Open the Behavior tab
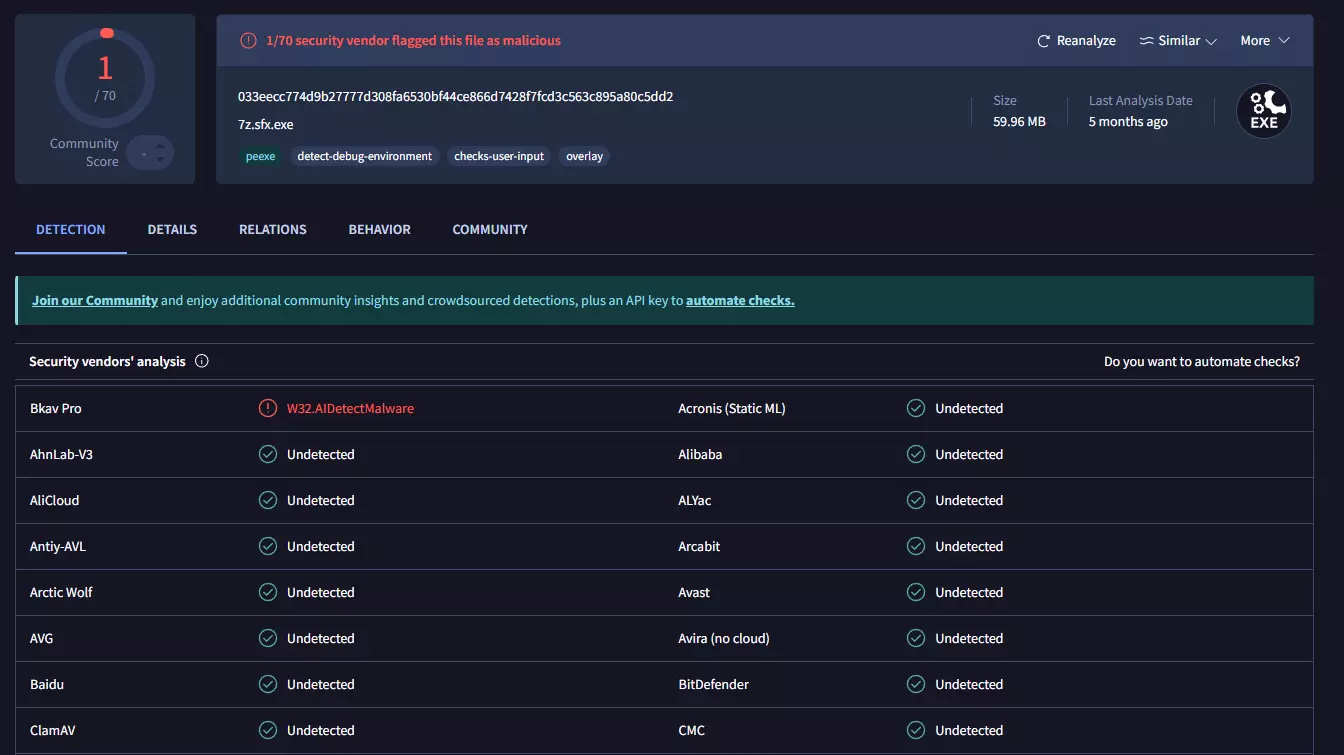Viewport: 1344px width, 755px height. click(x=379, y=229)
